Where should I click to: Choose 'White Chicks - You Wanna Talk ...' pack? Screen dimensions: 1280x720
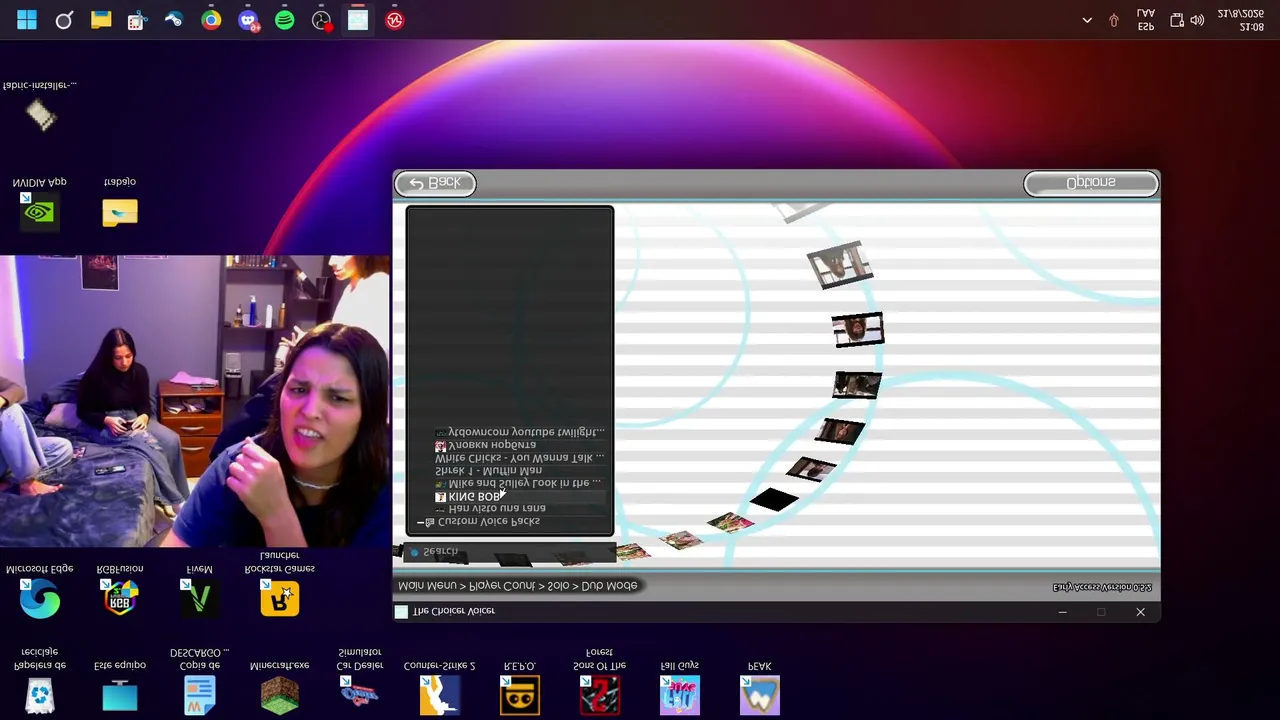tap(519, 457)
